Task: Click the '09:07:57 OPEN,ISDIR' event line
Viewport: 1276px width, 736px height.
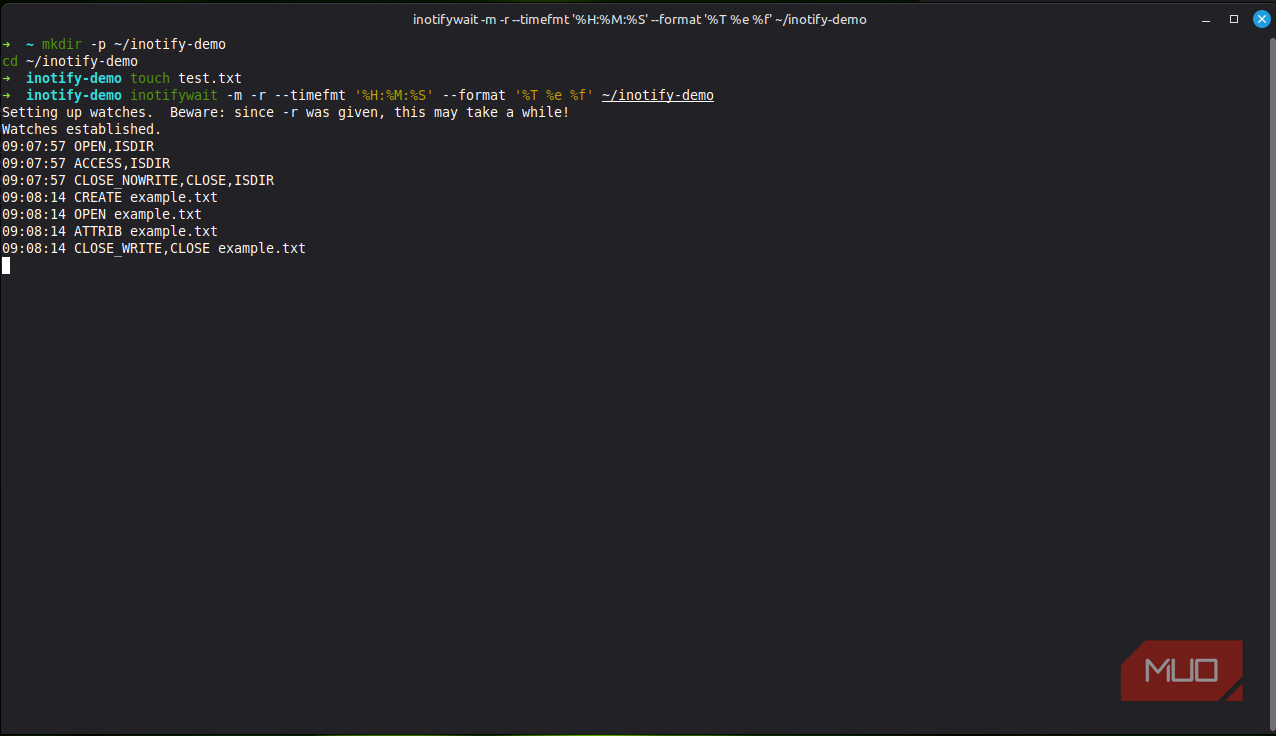Action: point(78,146)
